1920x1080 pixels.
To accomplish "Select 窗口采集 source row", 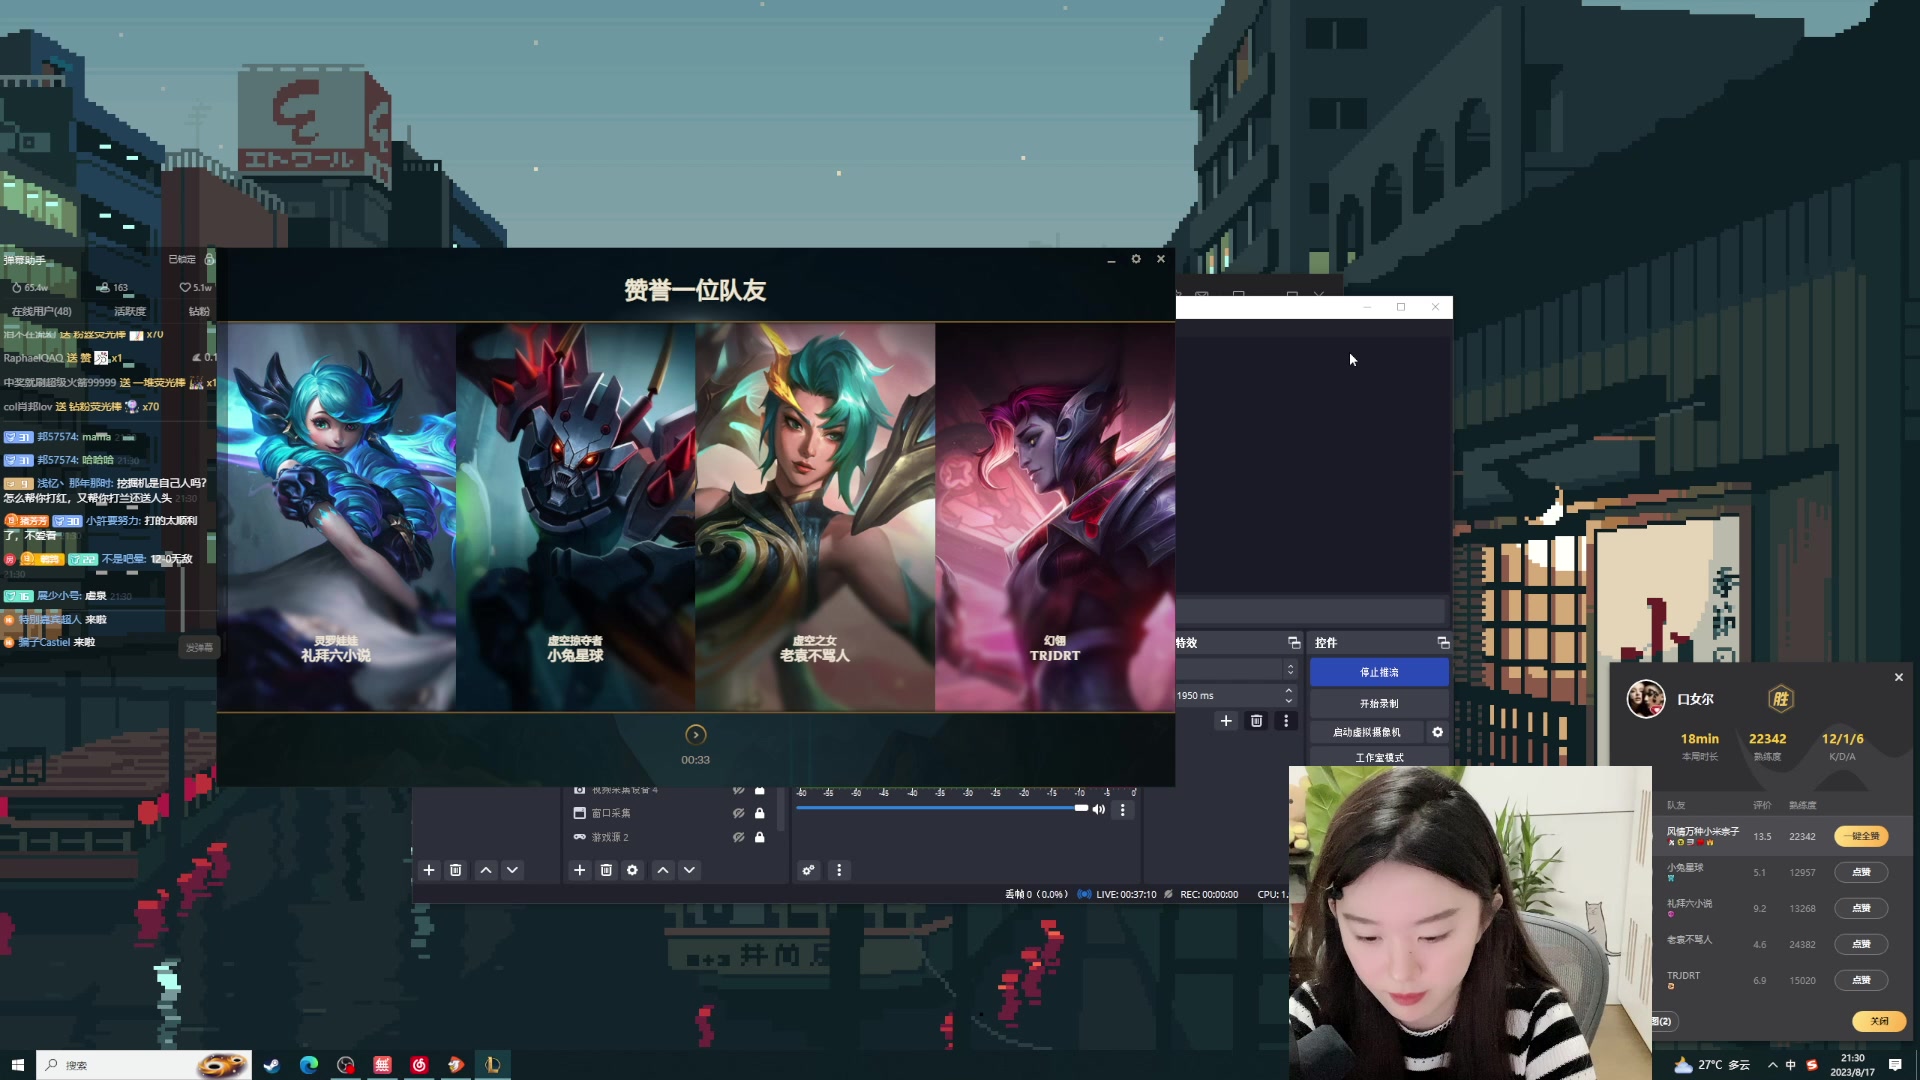I will click(670, 813).
